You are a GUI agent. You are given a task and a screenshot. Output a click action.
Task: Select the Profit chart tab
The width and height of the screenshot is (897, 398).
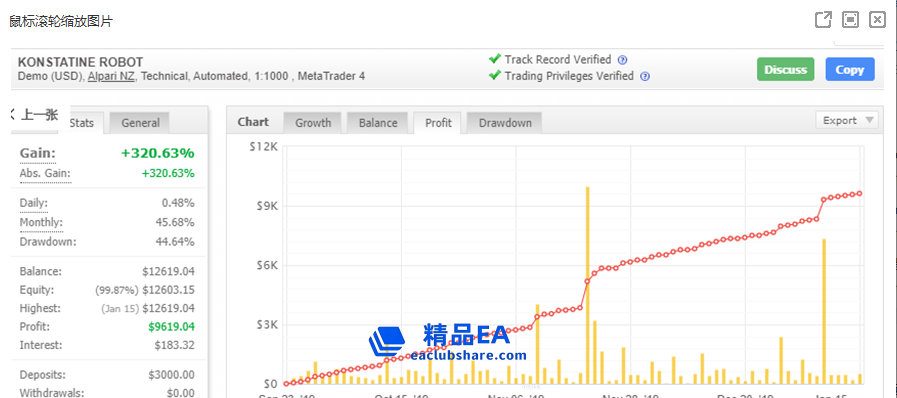438,123
